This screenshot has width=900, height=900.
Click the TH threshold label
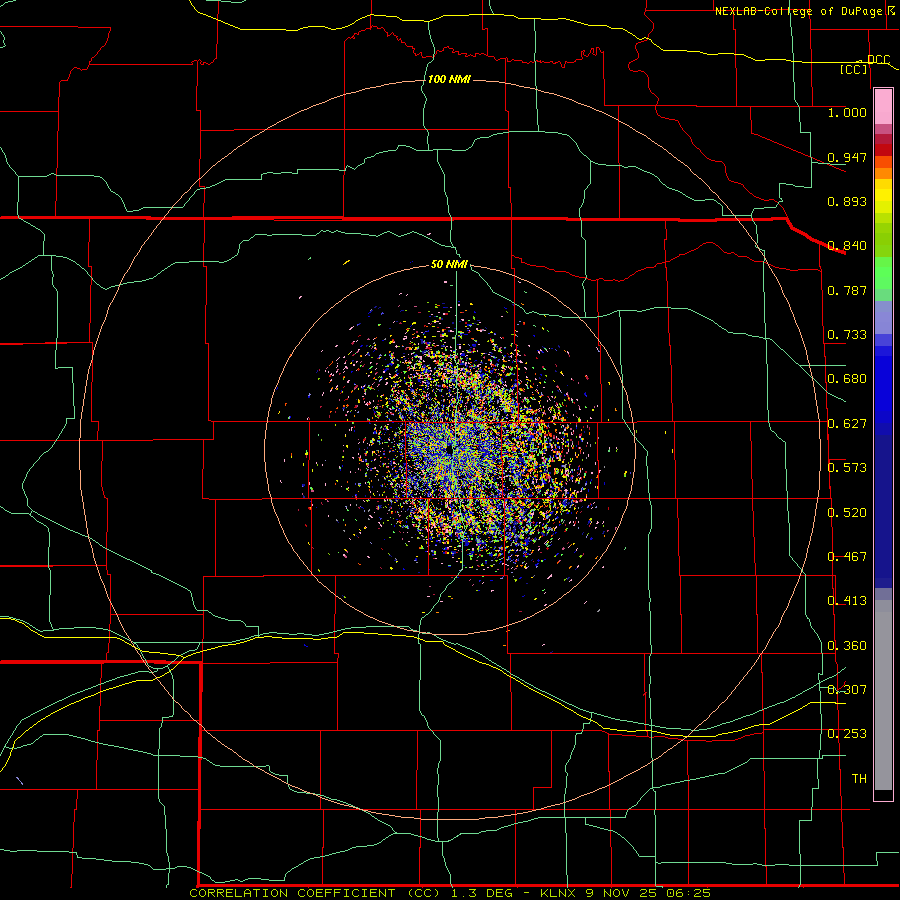(859, 779)
